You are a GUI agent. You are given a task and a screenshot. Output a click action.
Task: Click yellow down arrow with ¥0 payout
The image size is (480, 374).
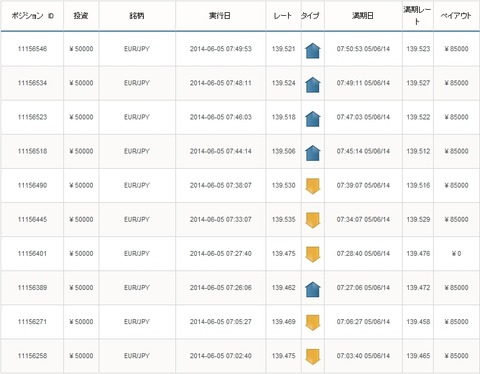tap(313, 255)
